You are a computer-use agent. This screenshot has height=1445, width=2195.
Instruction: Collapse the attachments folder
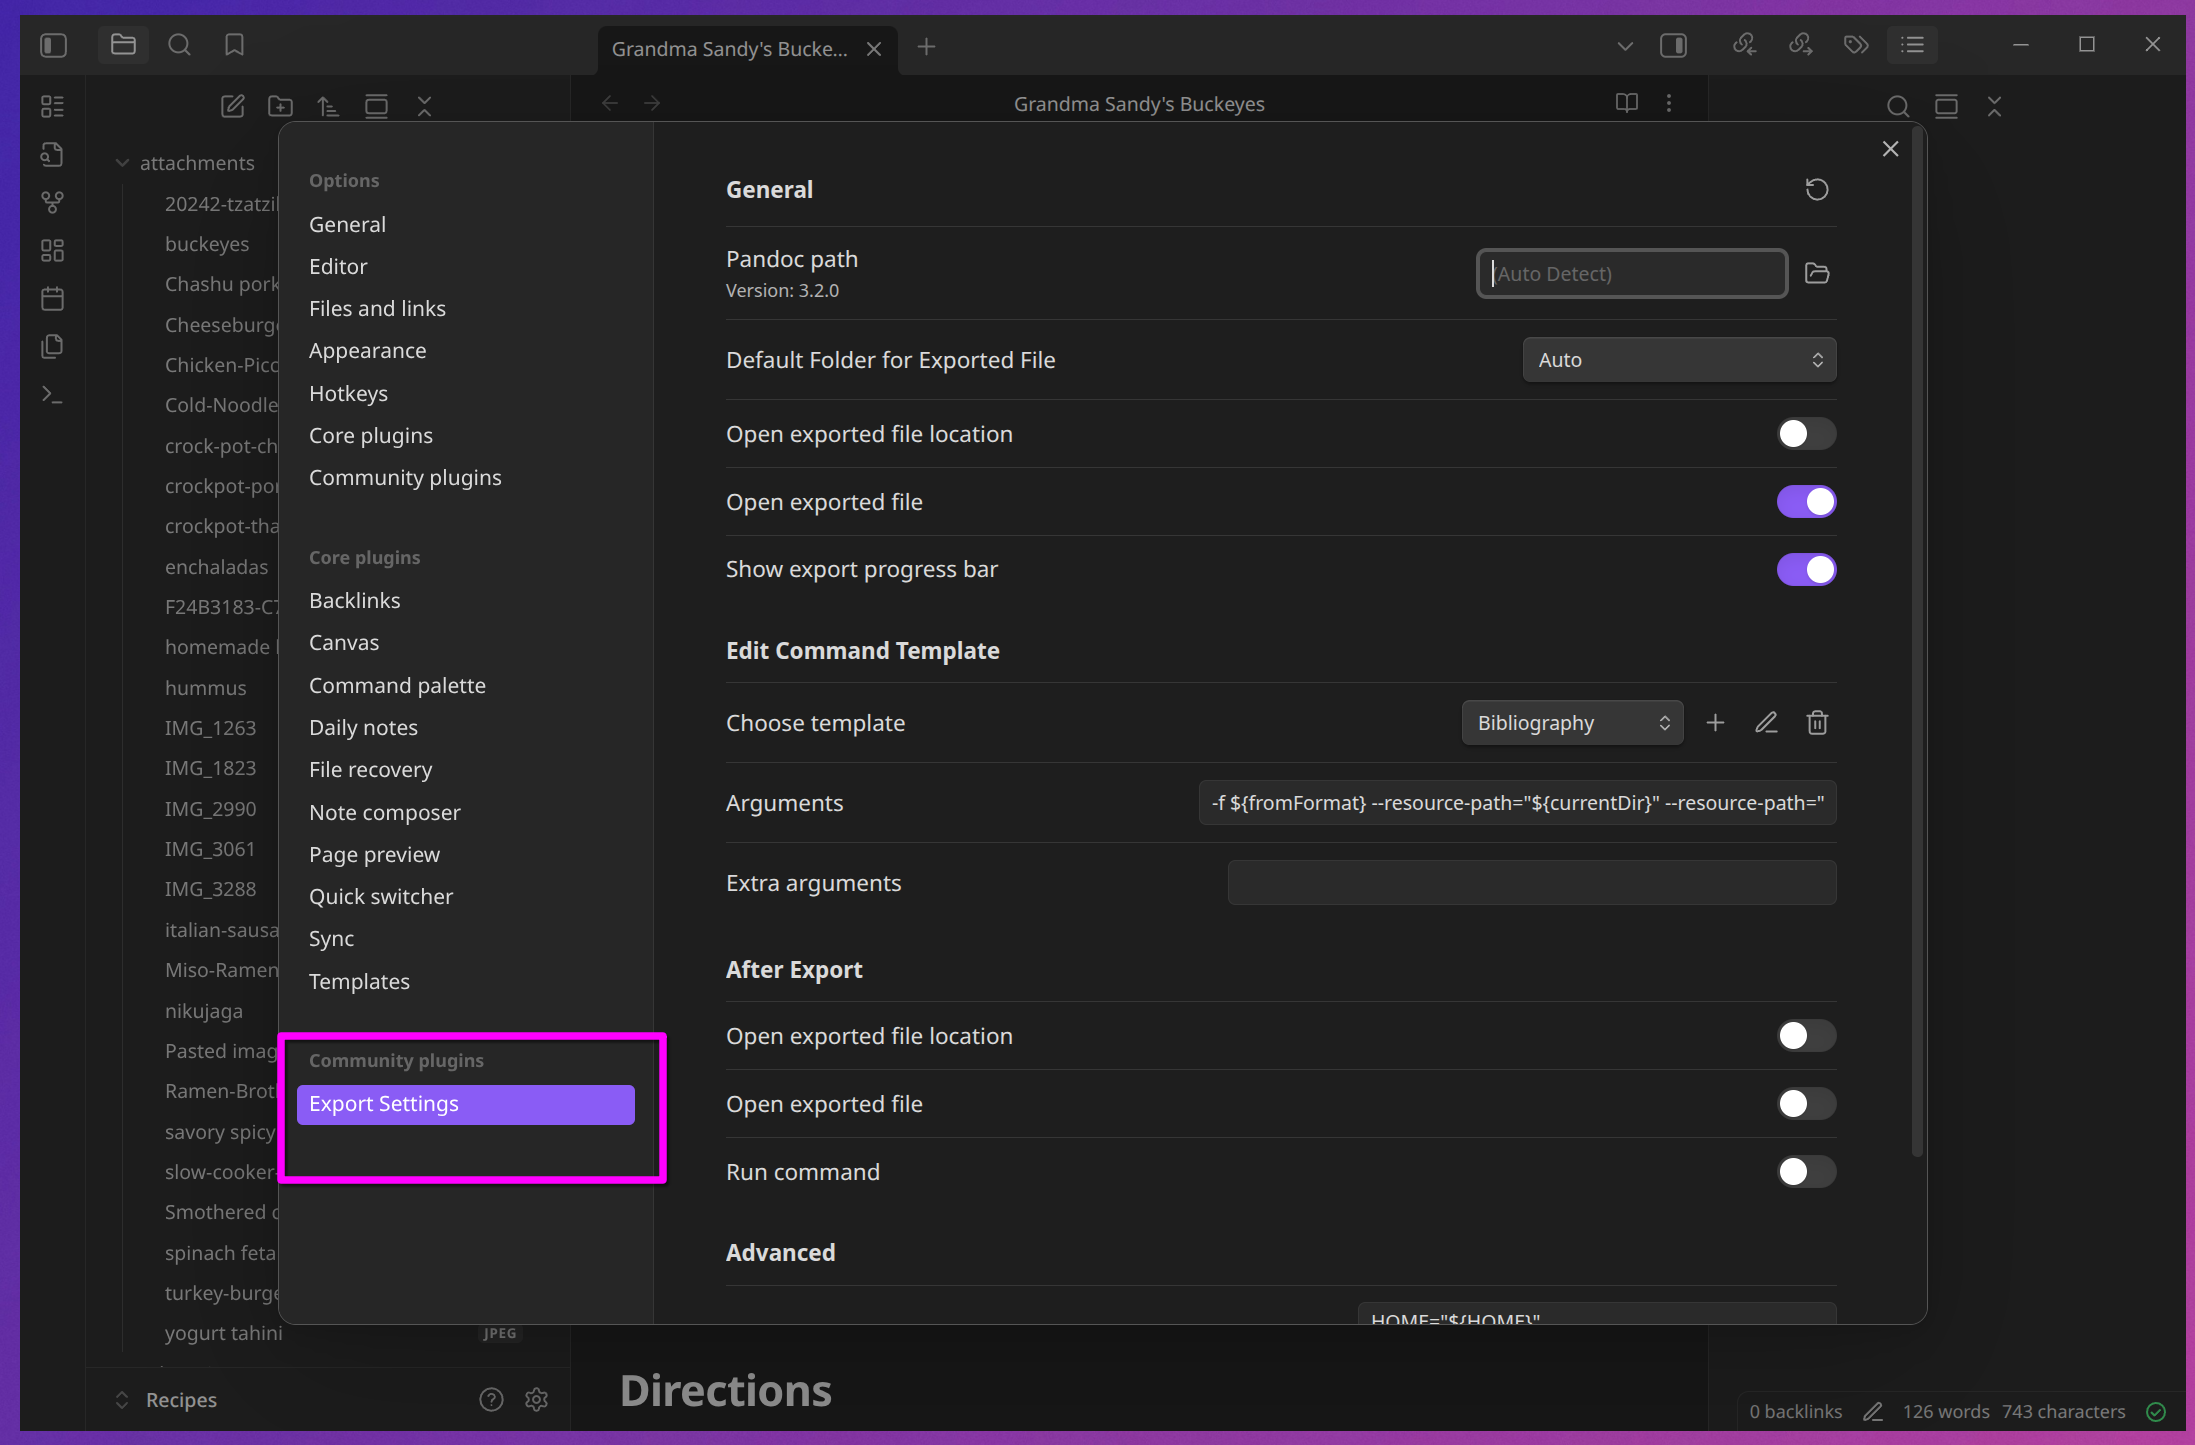[x=123, y=163]
